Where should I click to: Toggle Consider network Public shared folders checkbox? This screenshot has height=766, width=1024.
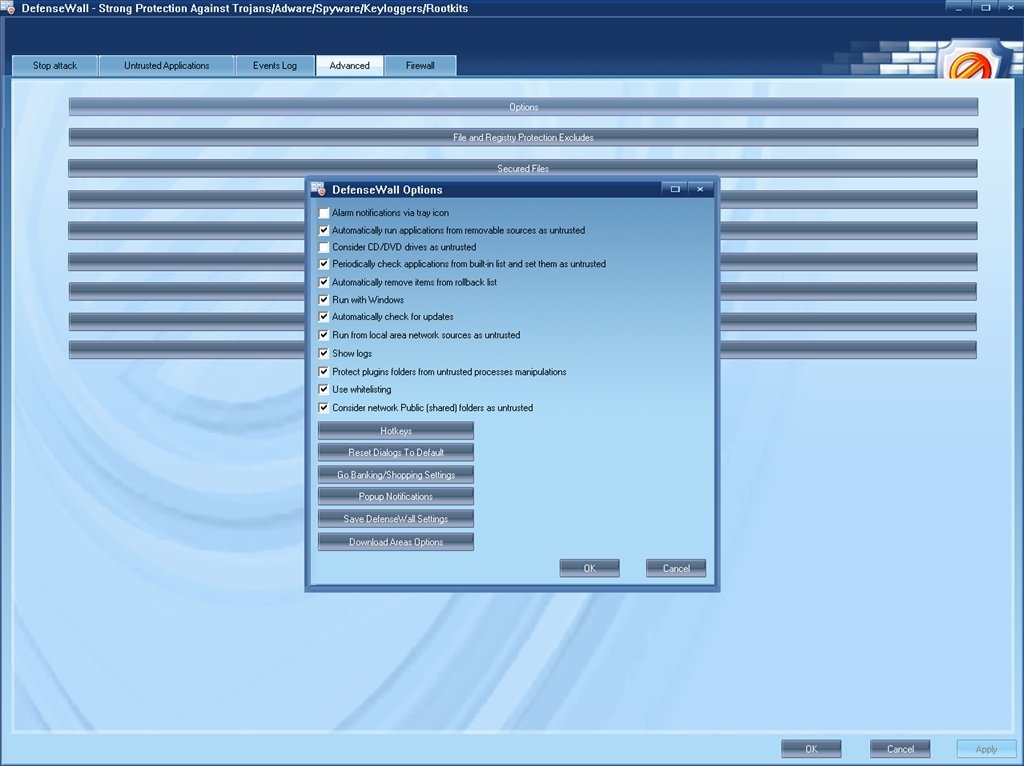[x=324, y=407]
